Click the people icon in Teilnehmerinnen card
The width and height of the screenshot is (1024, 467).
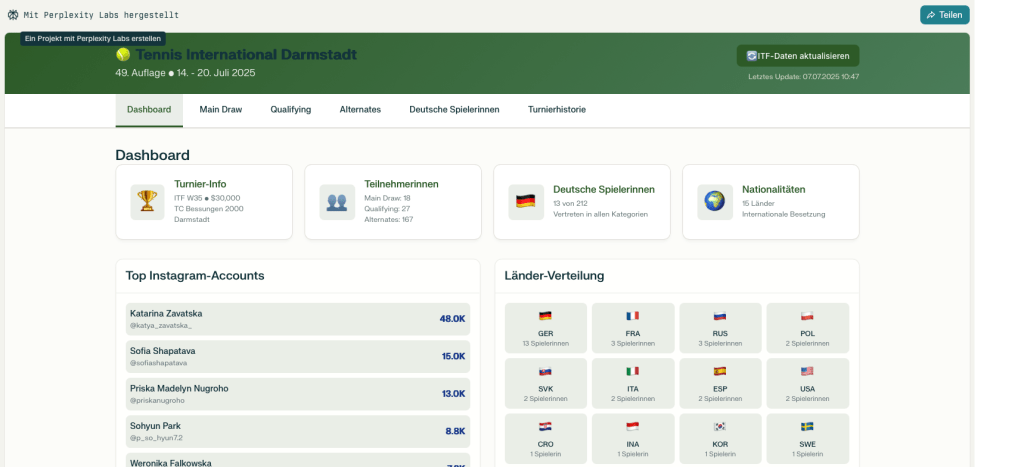(337, 201)
